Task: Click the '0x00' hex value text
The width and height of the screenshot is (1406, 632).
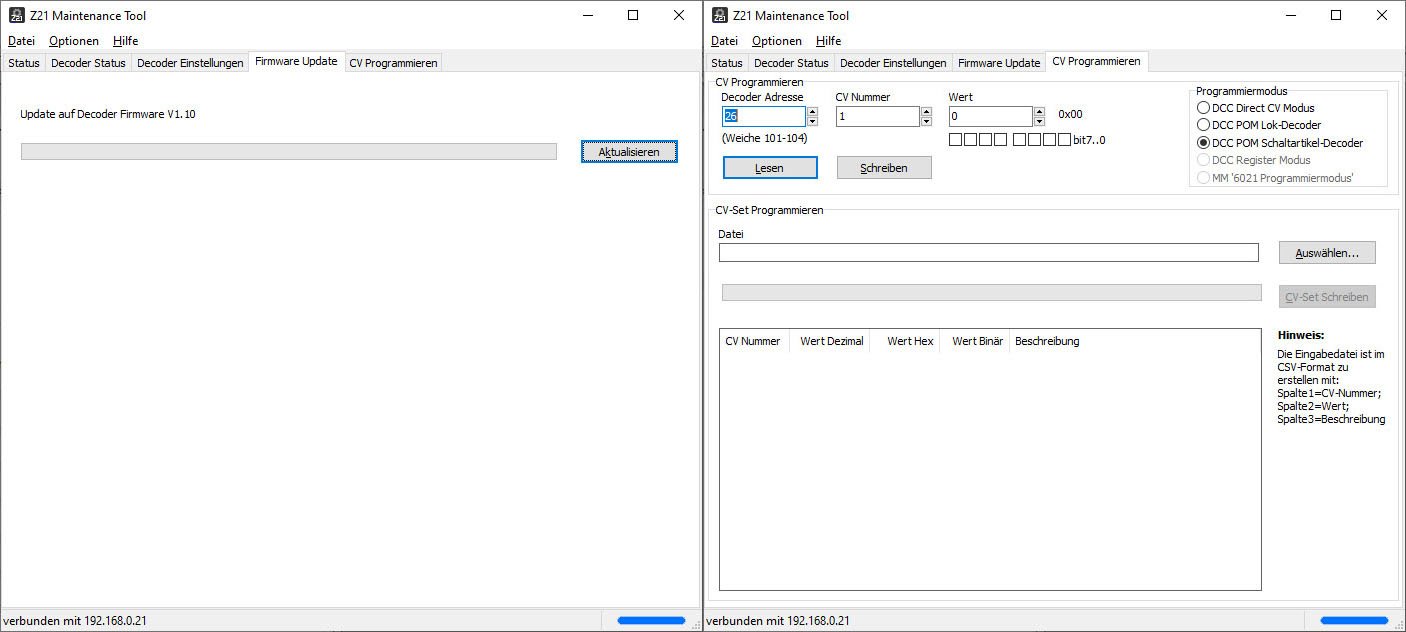Action: click(x=1070, y=115)
